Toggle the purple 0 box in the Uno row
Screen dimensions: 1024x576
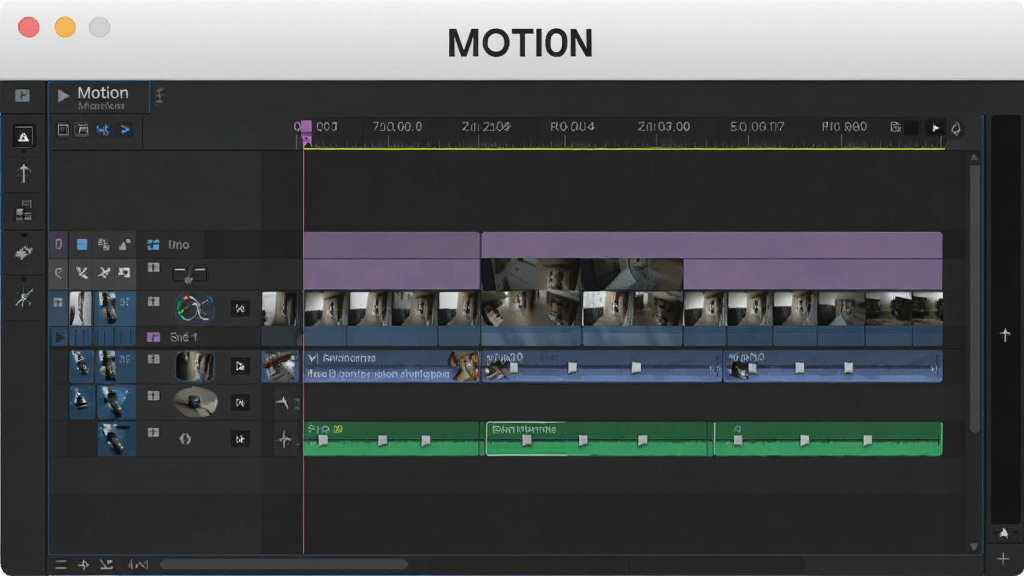(x=58, y=244)
